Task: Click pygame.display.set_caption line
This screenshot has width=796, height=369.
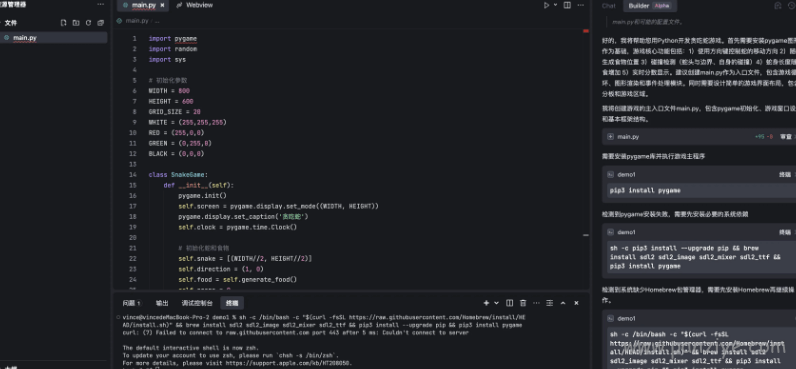Action: (244, 217)
